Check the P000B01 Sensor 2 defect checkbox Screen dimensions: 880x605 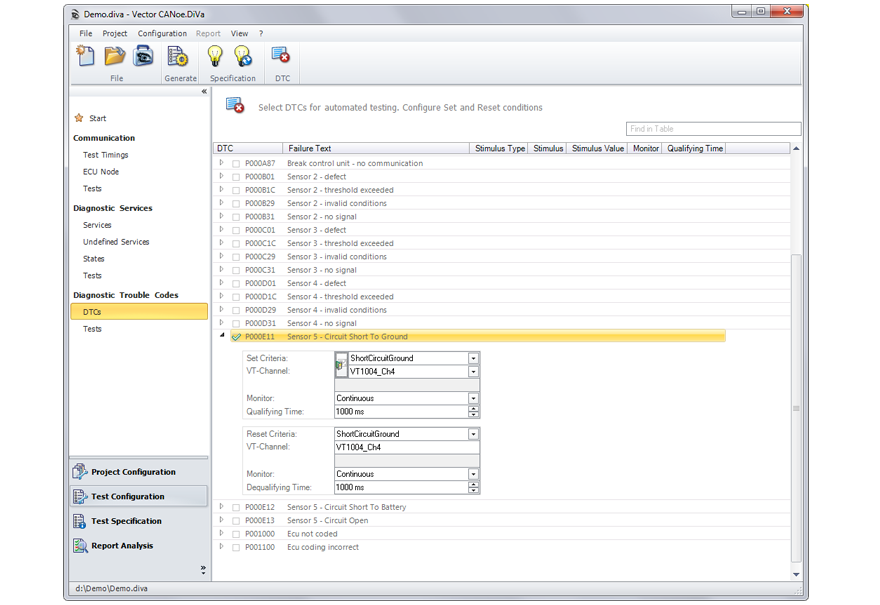pos(236,177)
